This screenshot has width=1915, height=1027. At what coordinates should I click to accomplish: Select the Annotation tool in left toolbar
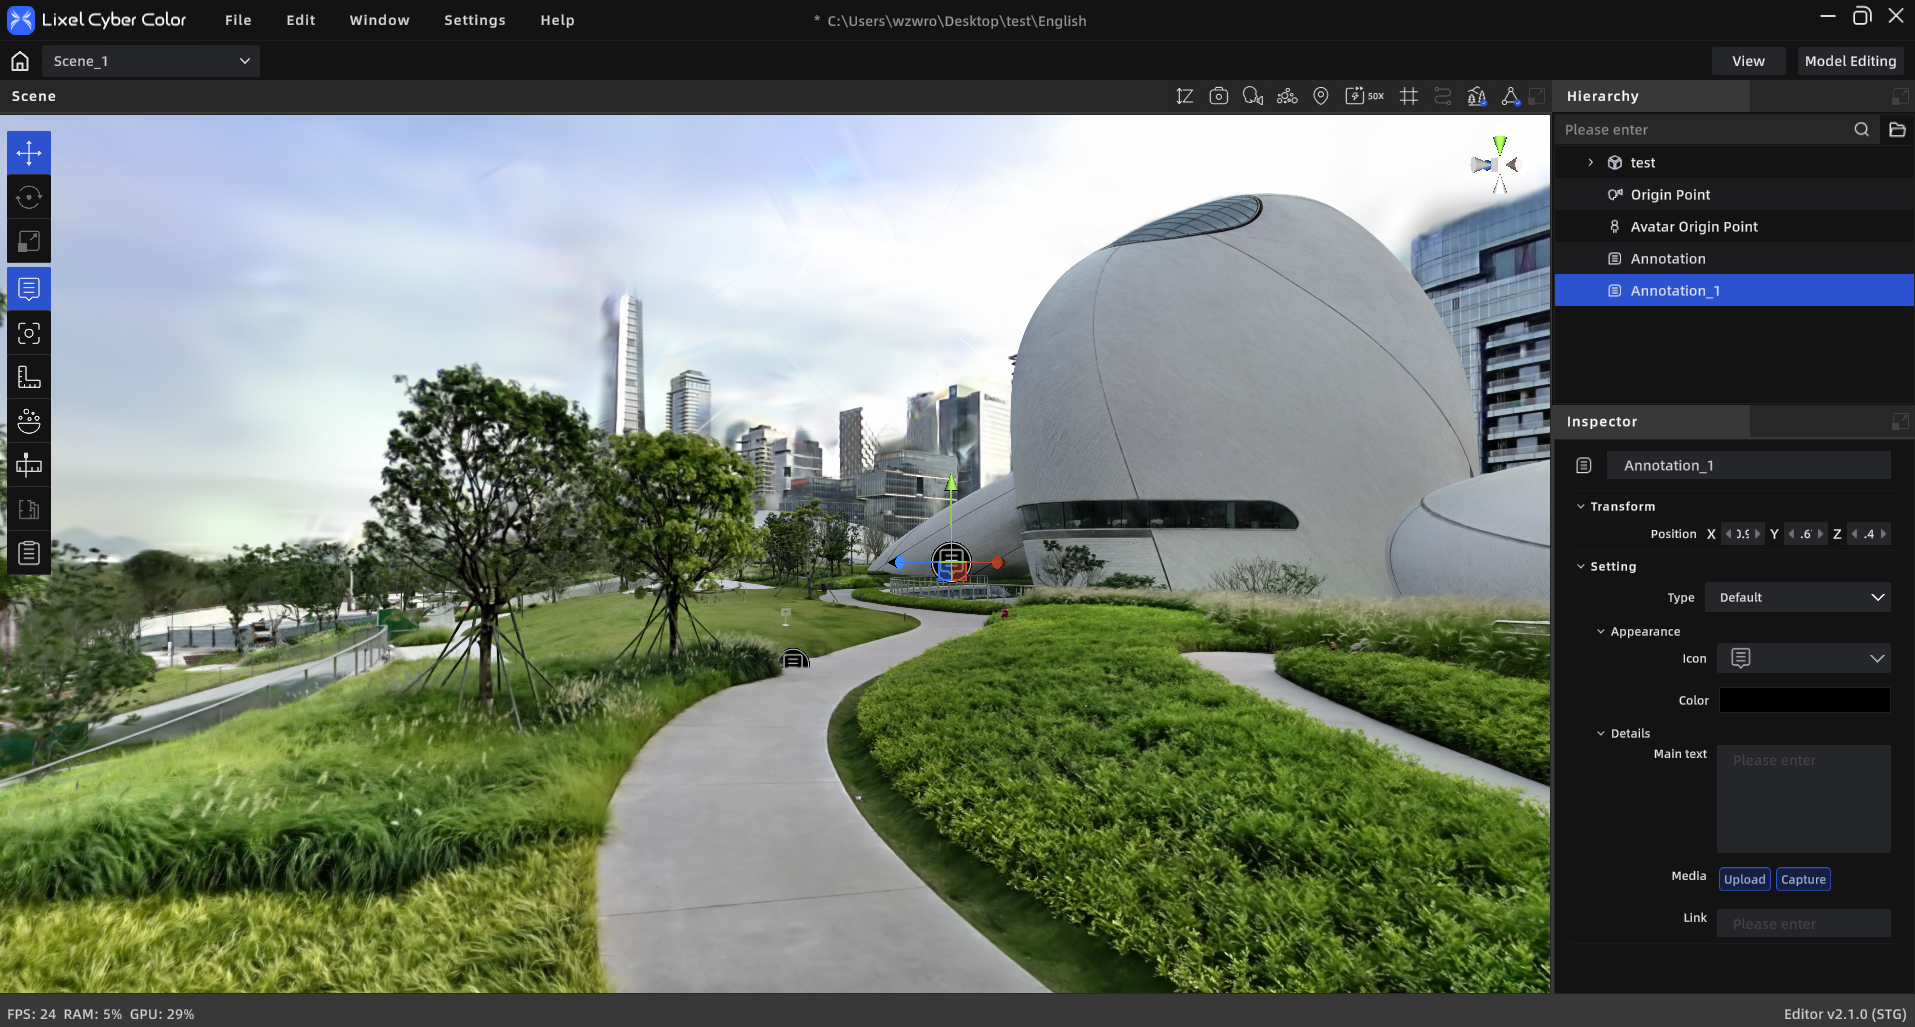[29, 289]
